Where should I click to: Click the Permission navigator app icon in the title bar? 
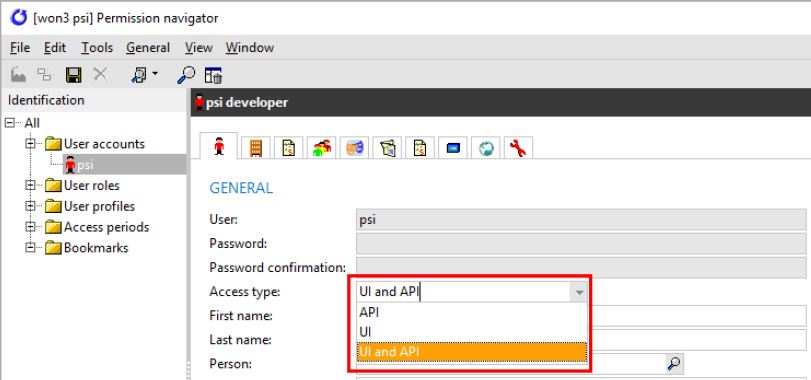pos(18,18)
